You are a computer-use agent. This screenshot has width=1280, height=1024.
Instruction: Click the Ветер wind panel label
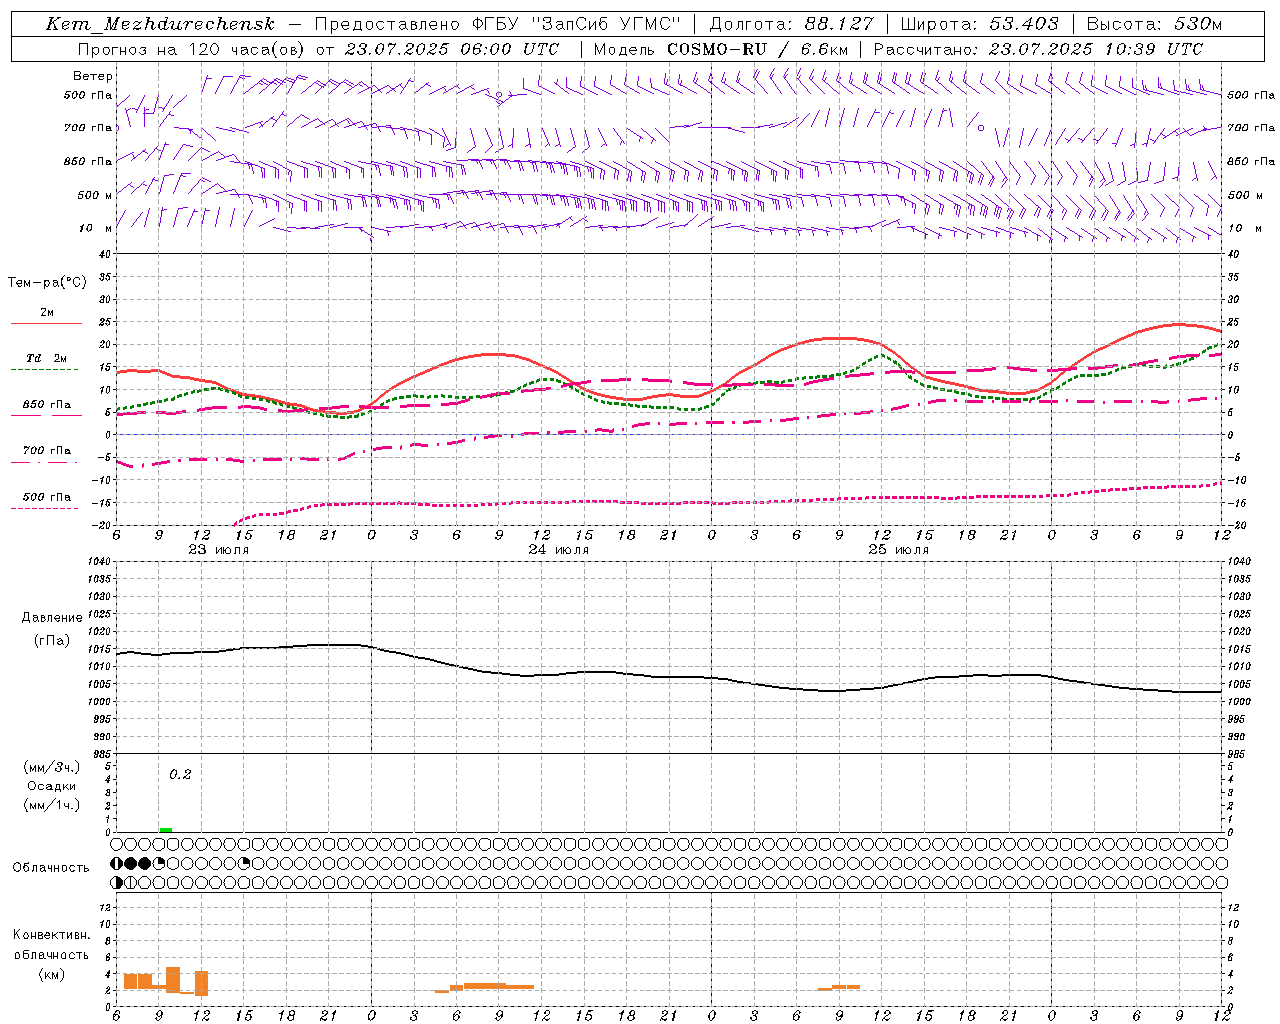pos(93,76)
